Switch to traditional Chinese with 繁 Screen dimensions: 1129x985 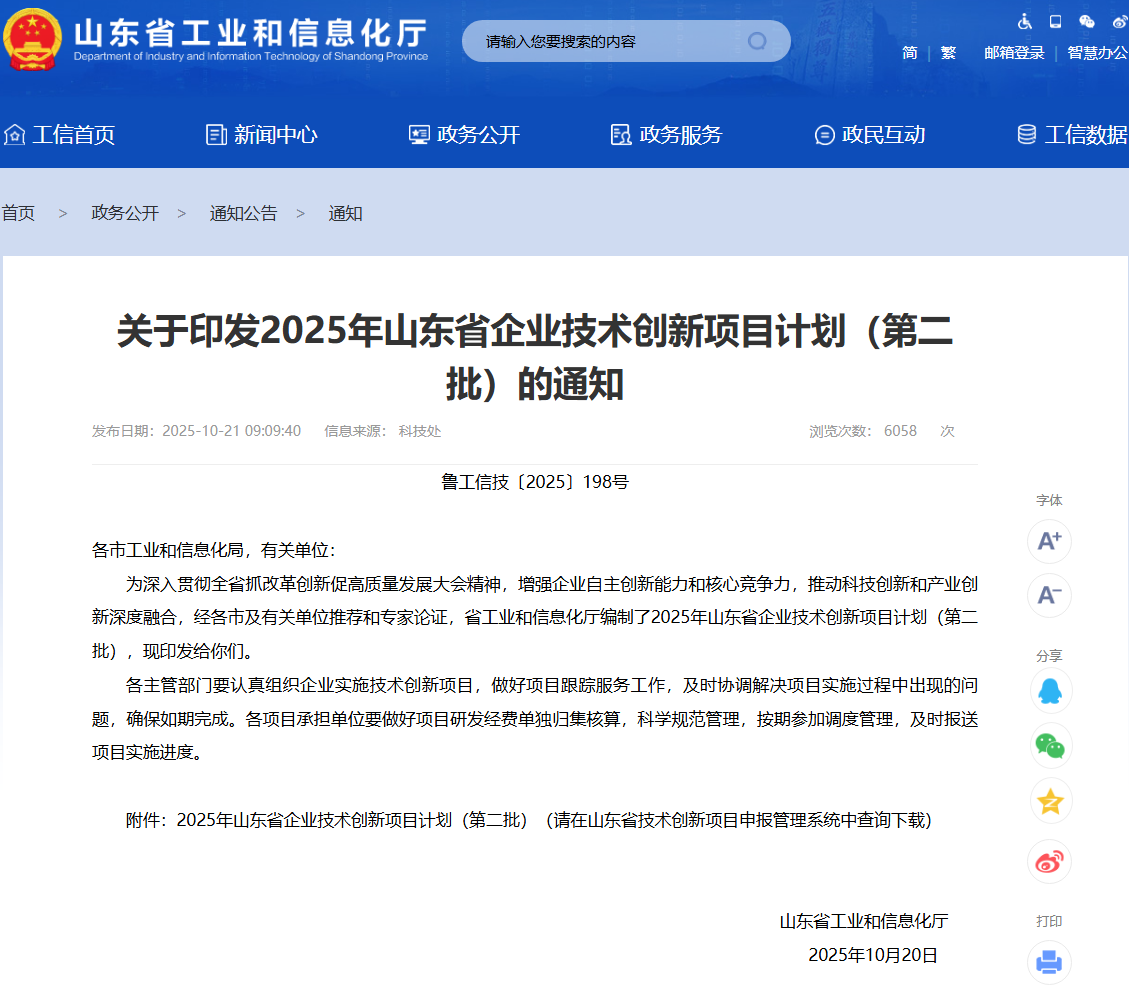tap(948, 53)
